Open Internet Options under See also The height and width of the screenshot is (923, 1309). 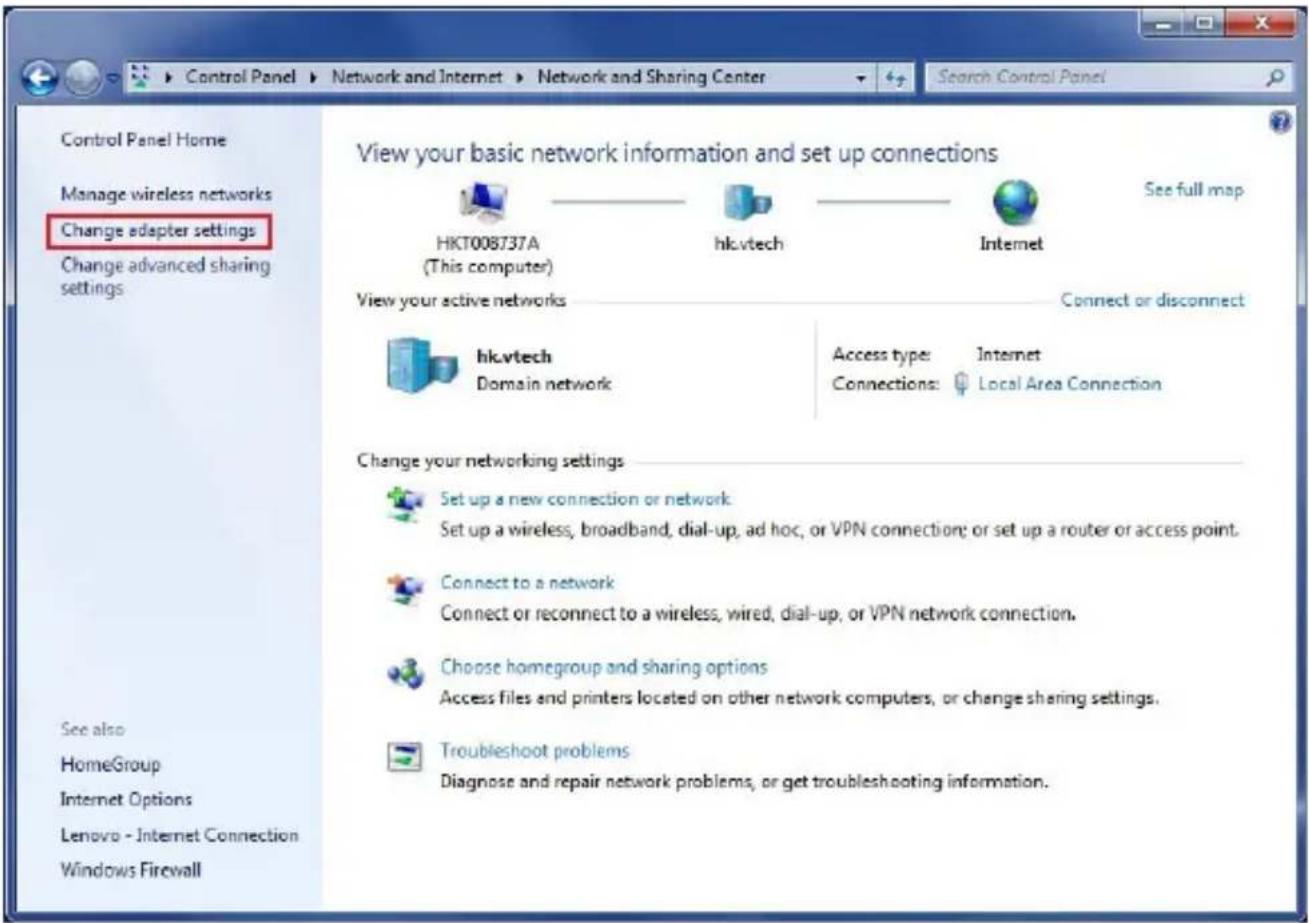(127, 800)
